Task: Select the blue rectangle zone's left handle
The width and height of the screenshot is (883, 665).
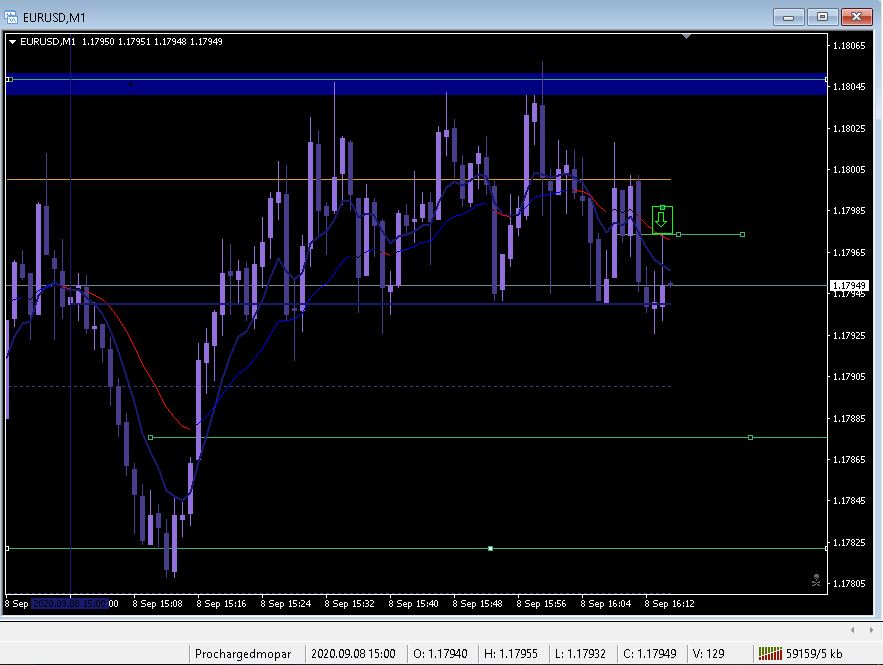Action: click(x=9, y=79)
